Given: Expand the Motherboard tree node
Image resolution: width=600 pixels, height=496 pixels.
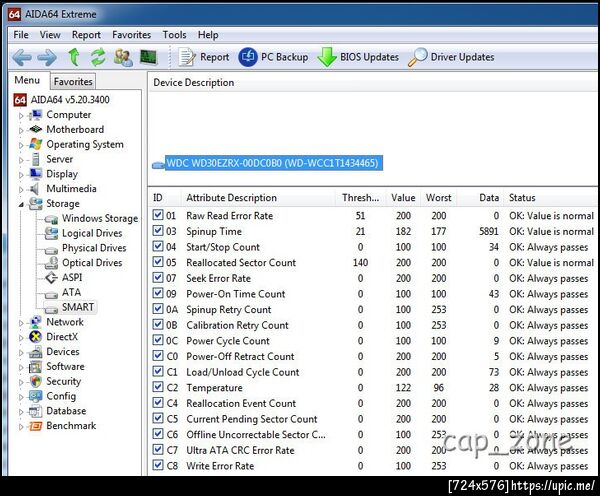Looking at the screenshot, I should (x=21, y=130).
